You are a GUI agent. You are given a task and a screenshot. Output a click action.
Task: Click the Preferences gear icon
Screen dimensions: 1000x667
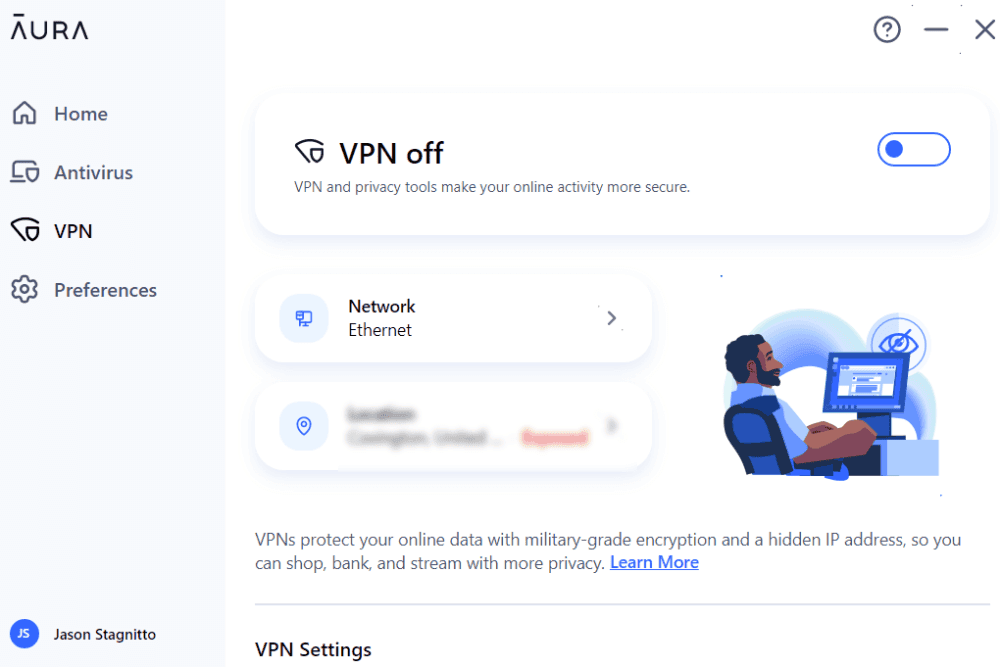pyautogui.click(x=24, y=290)
